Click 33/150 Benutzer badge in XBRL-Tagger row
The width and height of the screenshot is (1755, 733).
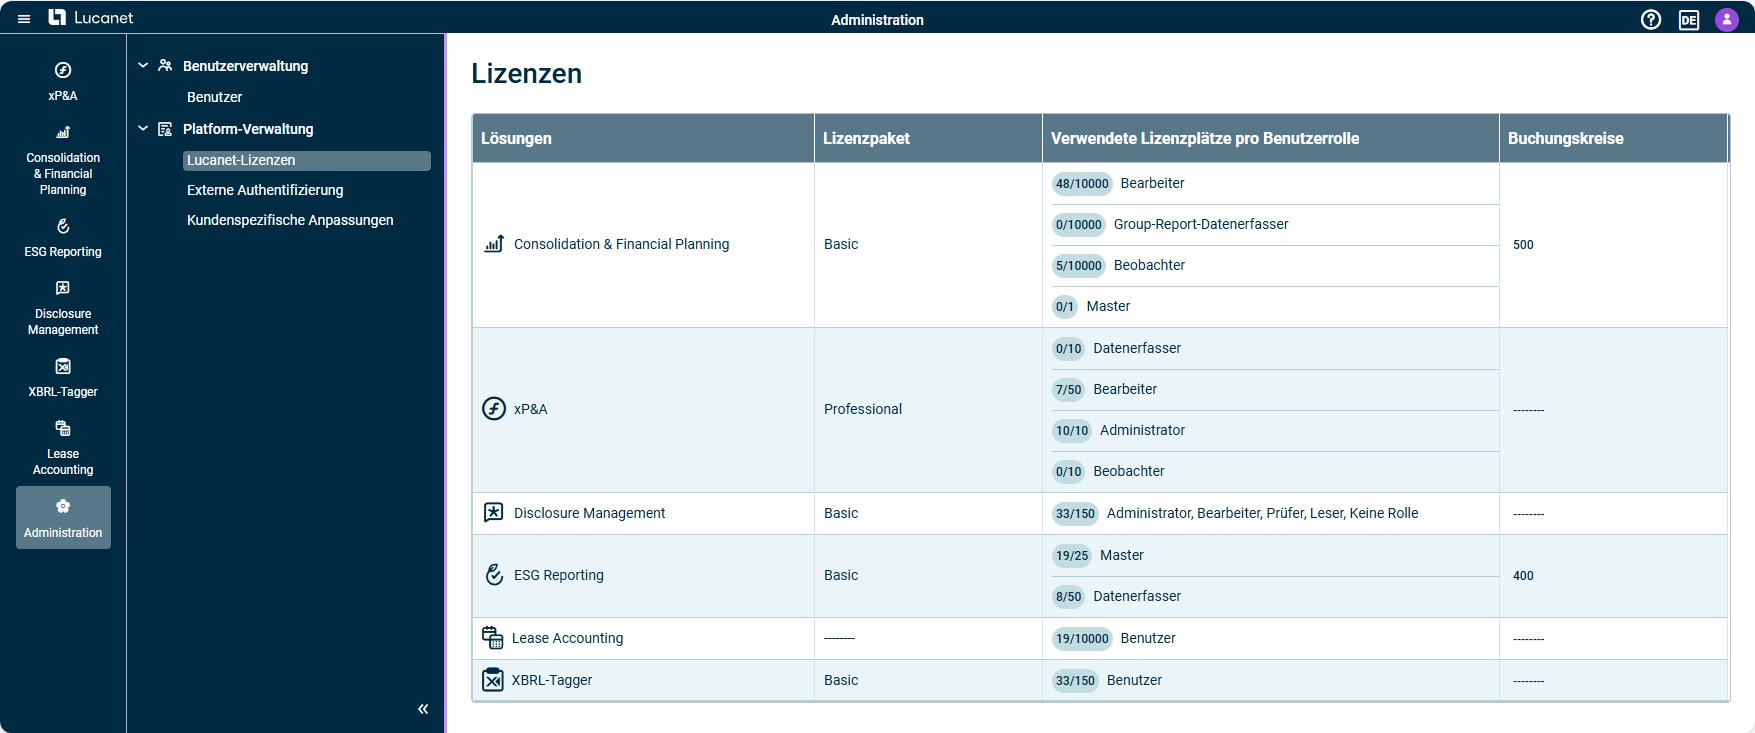[x=1075, y=680]
